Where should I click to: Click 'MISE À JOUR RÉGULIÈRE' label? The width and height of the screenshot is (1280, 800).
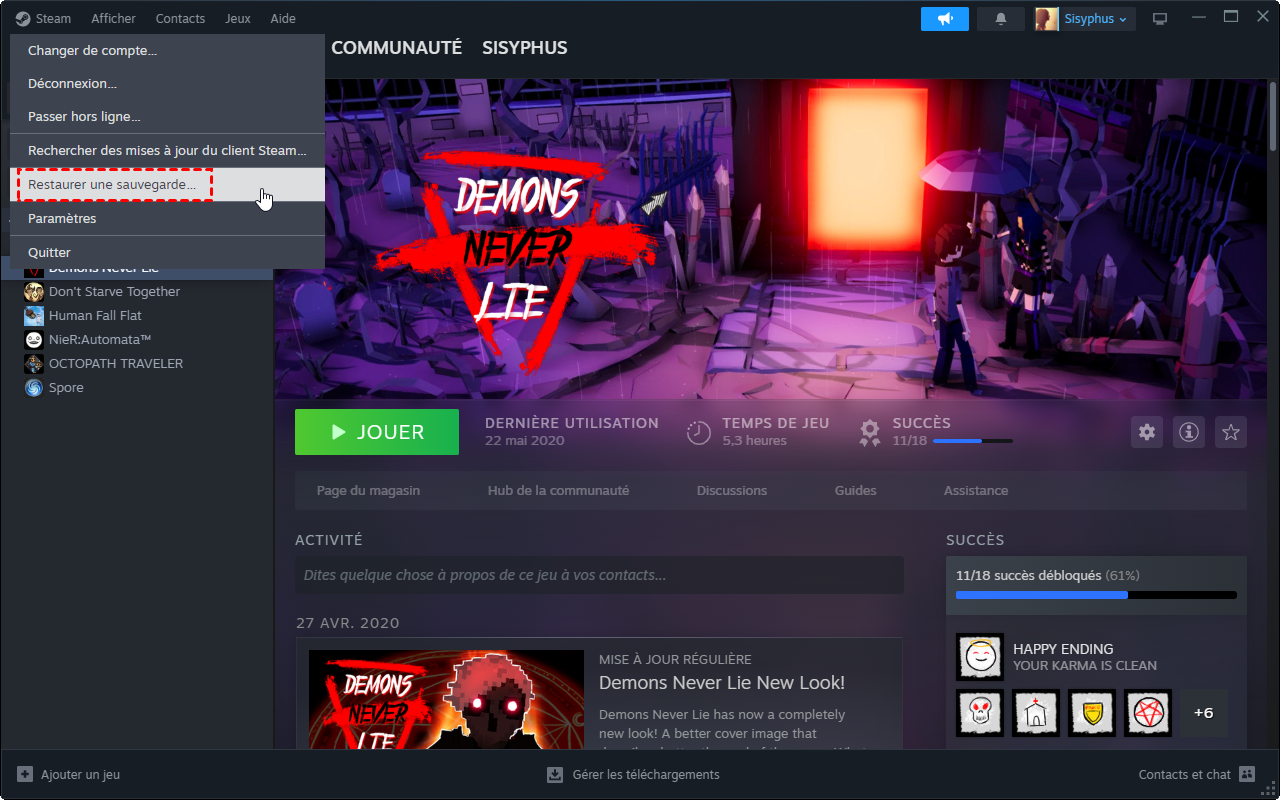tap(675, 660)
